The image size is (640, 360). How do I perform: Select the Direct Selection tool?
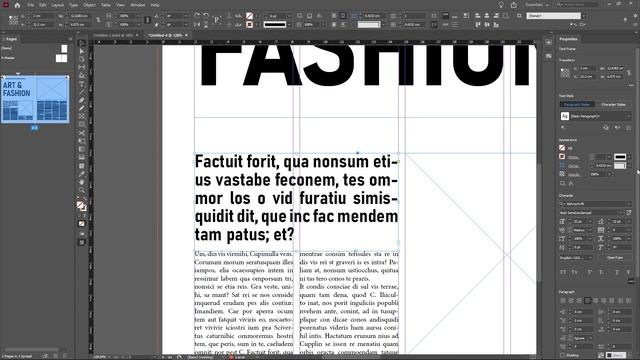pyautogui.click(x=82, y=51)
